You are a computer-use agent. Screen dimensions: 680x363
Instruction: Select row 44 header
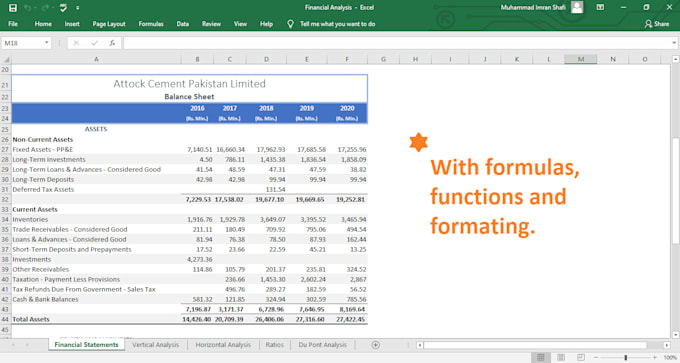[x=5, y=319]
